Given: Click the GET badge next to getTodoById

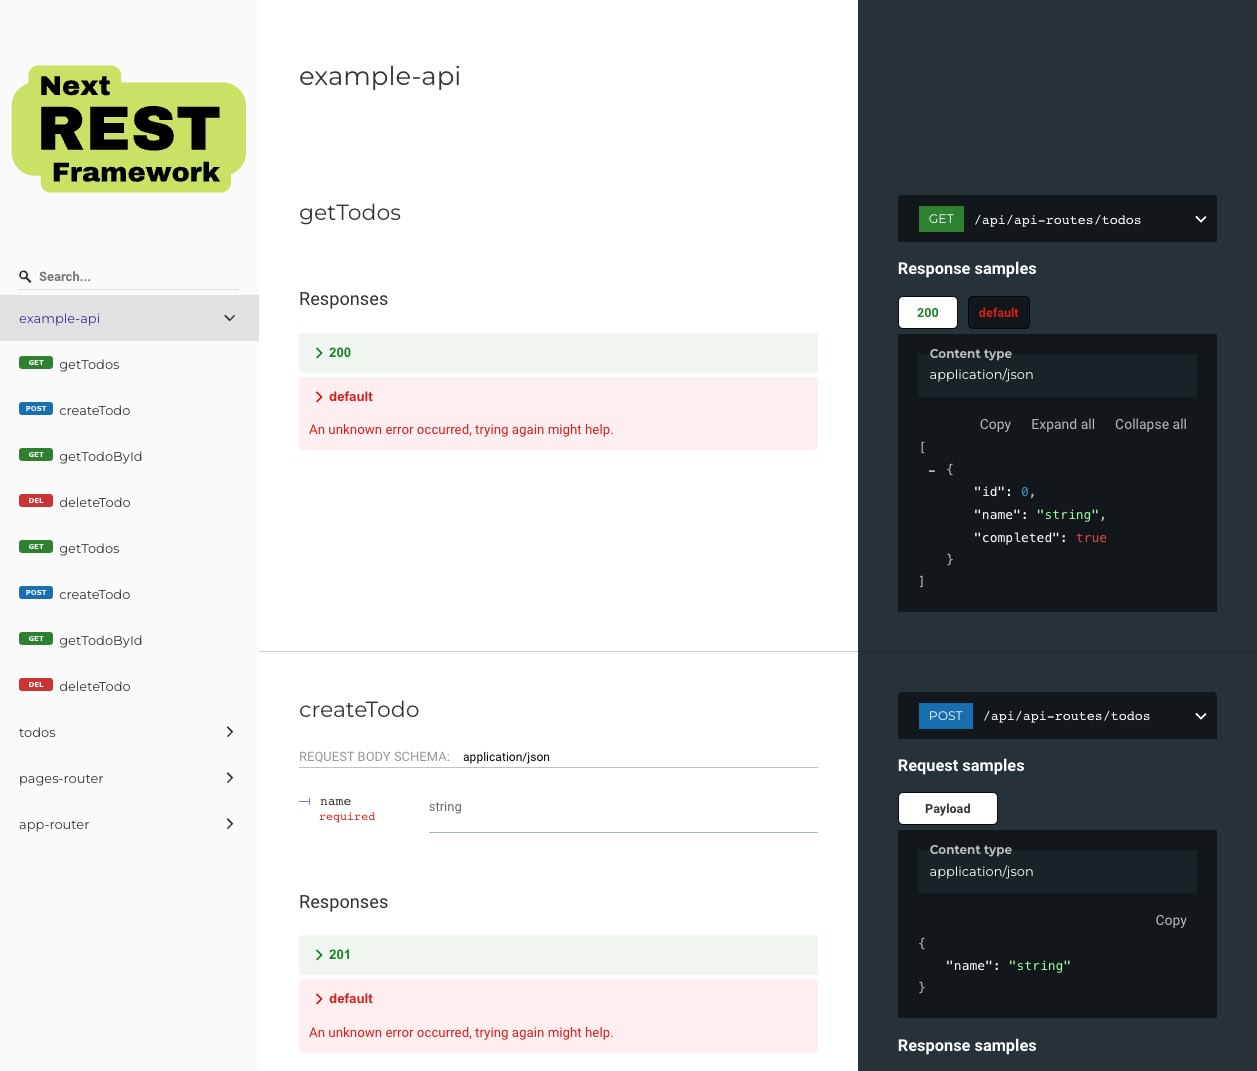Looking at the screenshot, I should coord(36,455).
